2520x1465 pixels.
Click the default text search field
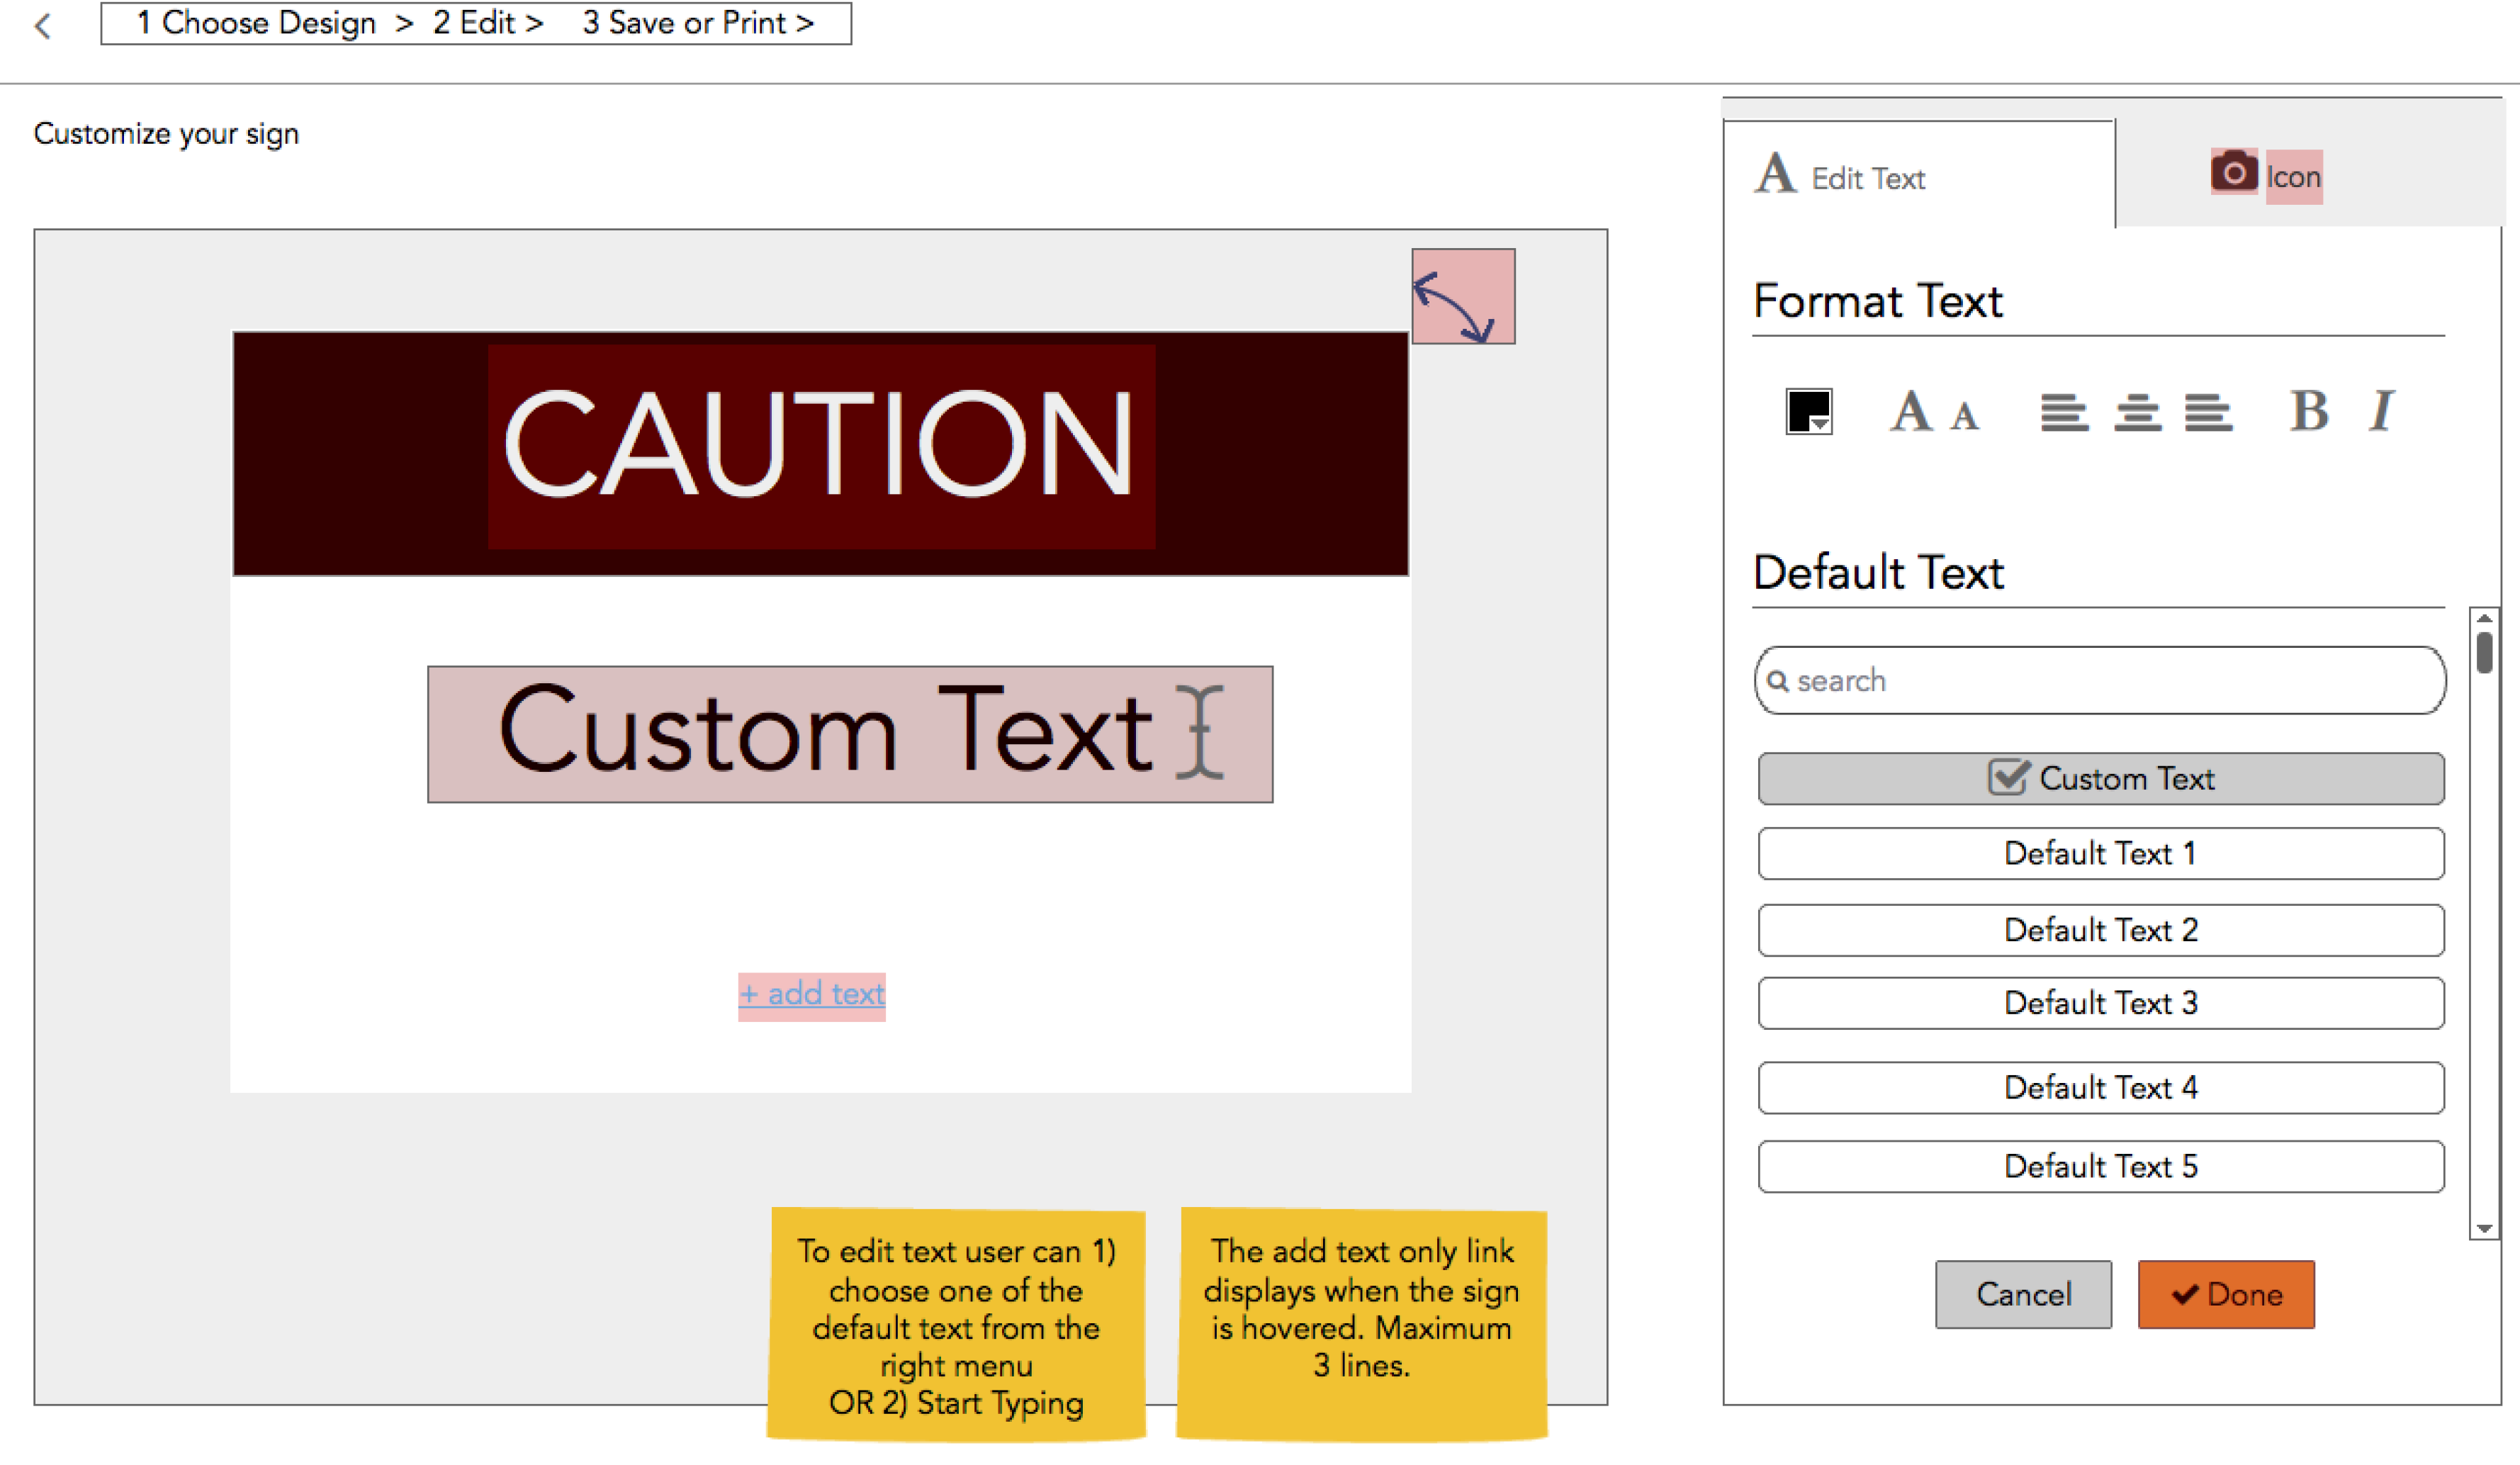pos(2100,681)
